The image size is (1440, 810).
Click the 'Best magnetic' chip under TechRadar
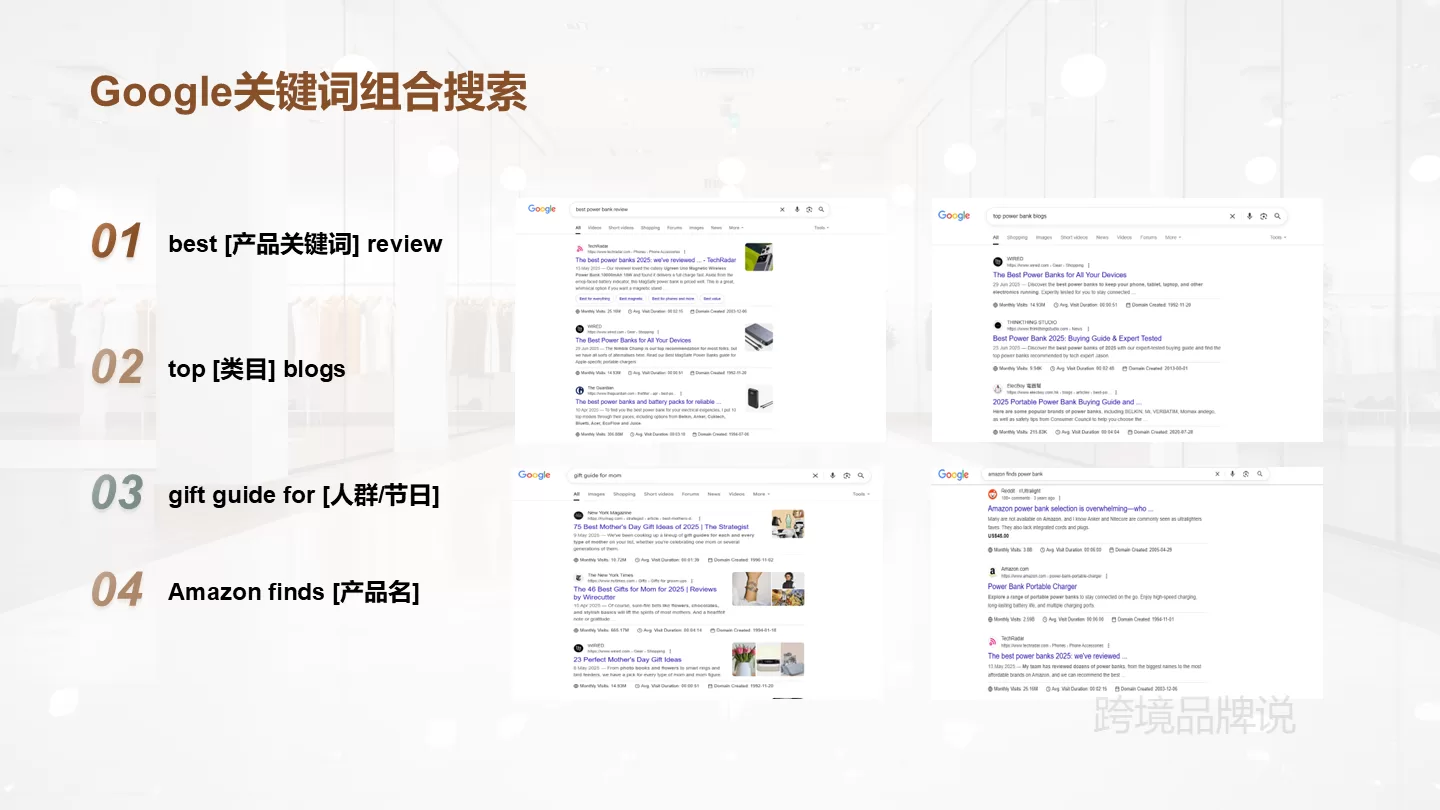point(631,299)
